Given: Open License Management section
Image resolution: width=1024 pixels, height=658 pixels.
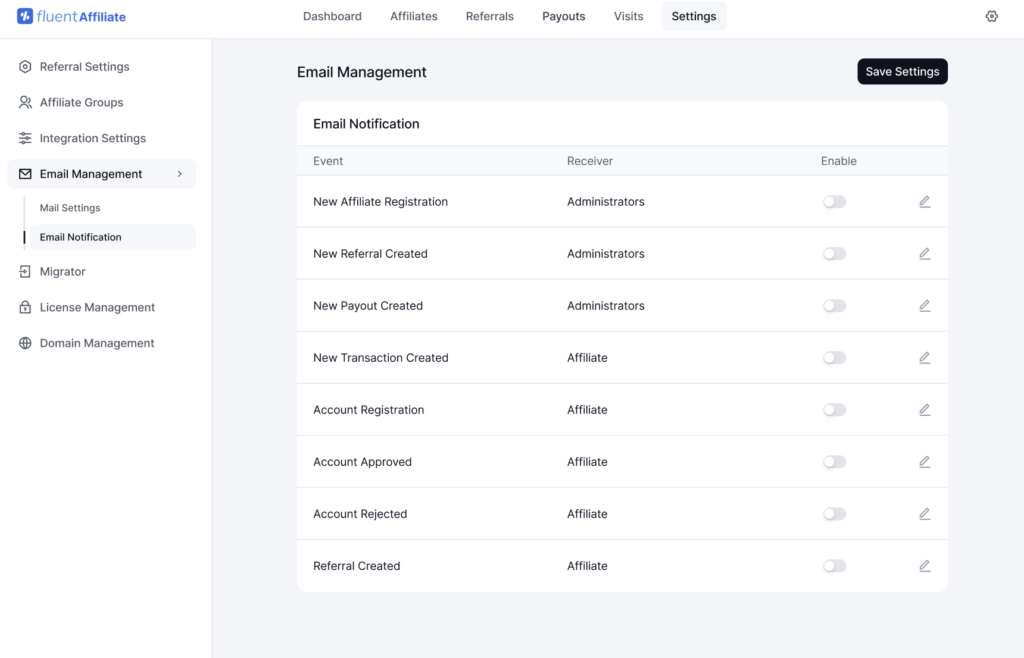Looking at the screenshot, I should pyautogui.click(x=97, y=307).
